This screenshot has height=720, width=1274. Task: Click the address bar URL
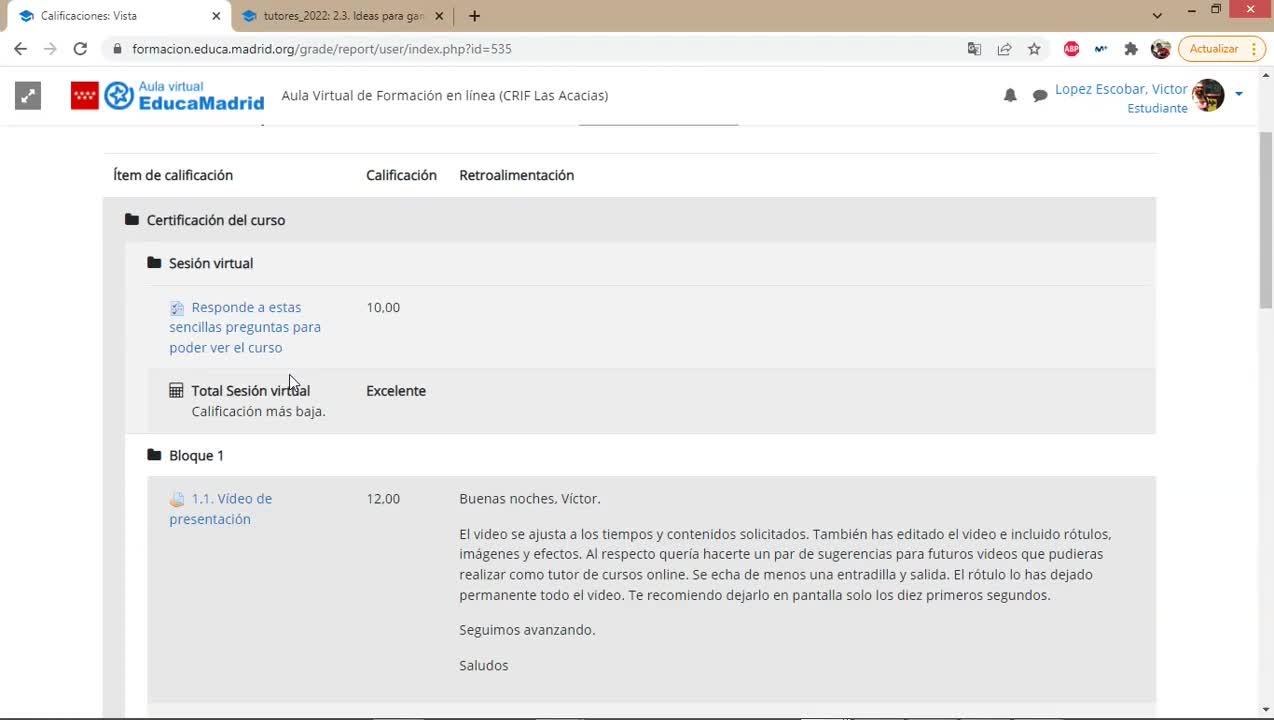pyautogui.click(x=322, y=48)
